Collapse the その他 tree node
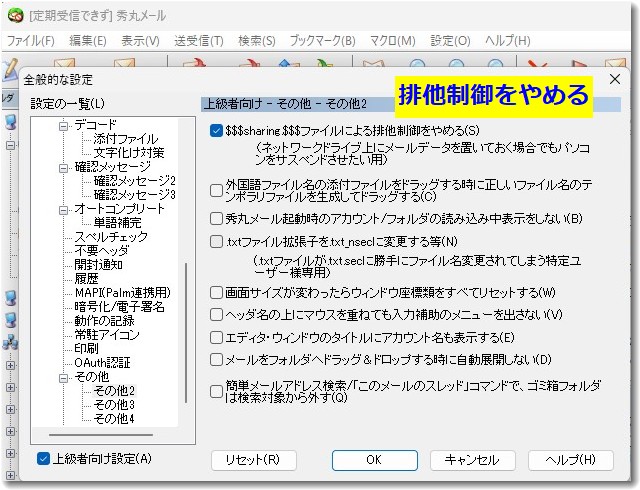Image resolution: width=640 pixels, height=490 pixels. click(x=63, y=378)
